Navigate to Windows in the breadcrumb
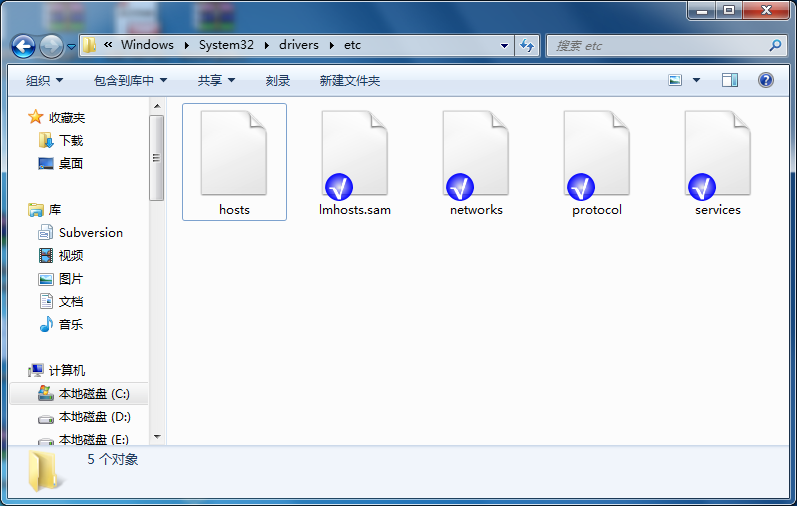This screenshot has height=506, width=797. 147,45
